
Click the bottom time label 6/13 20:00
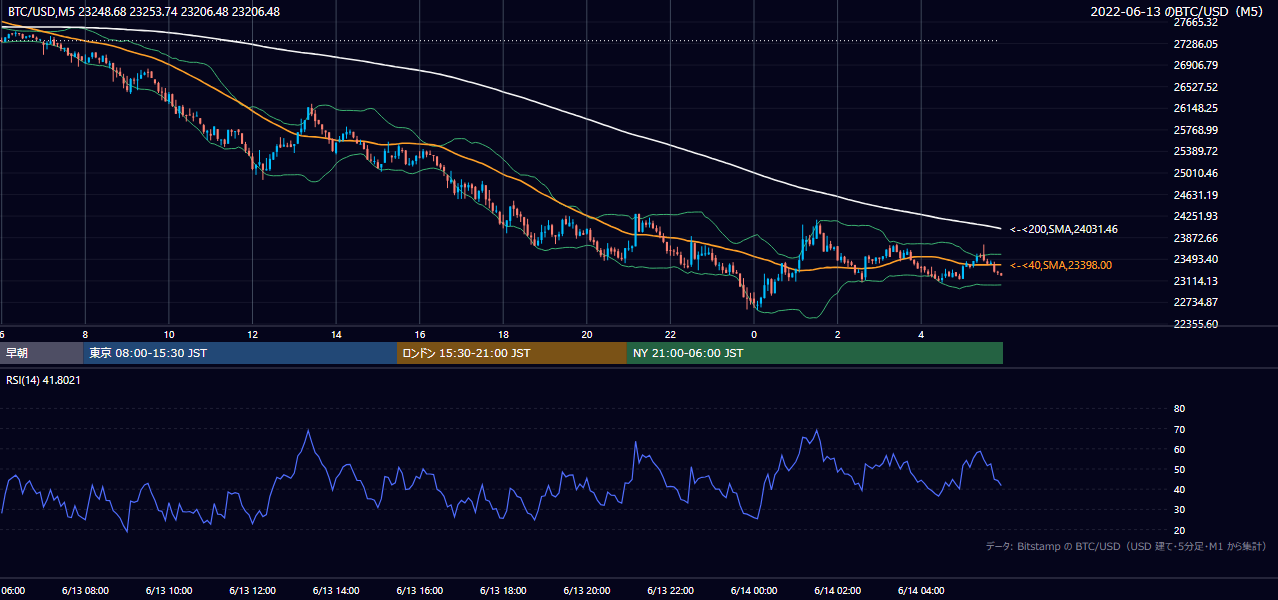[x=587, y=590]
